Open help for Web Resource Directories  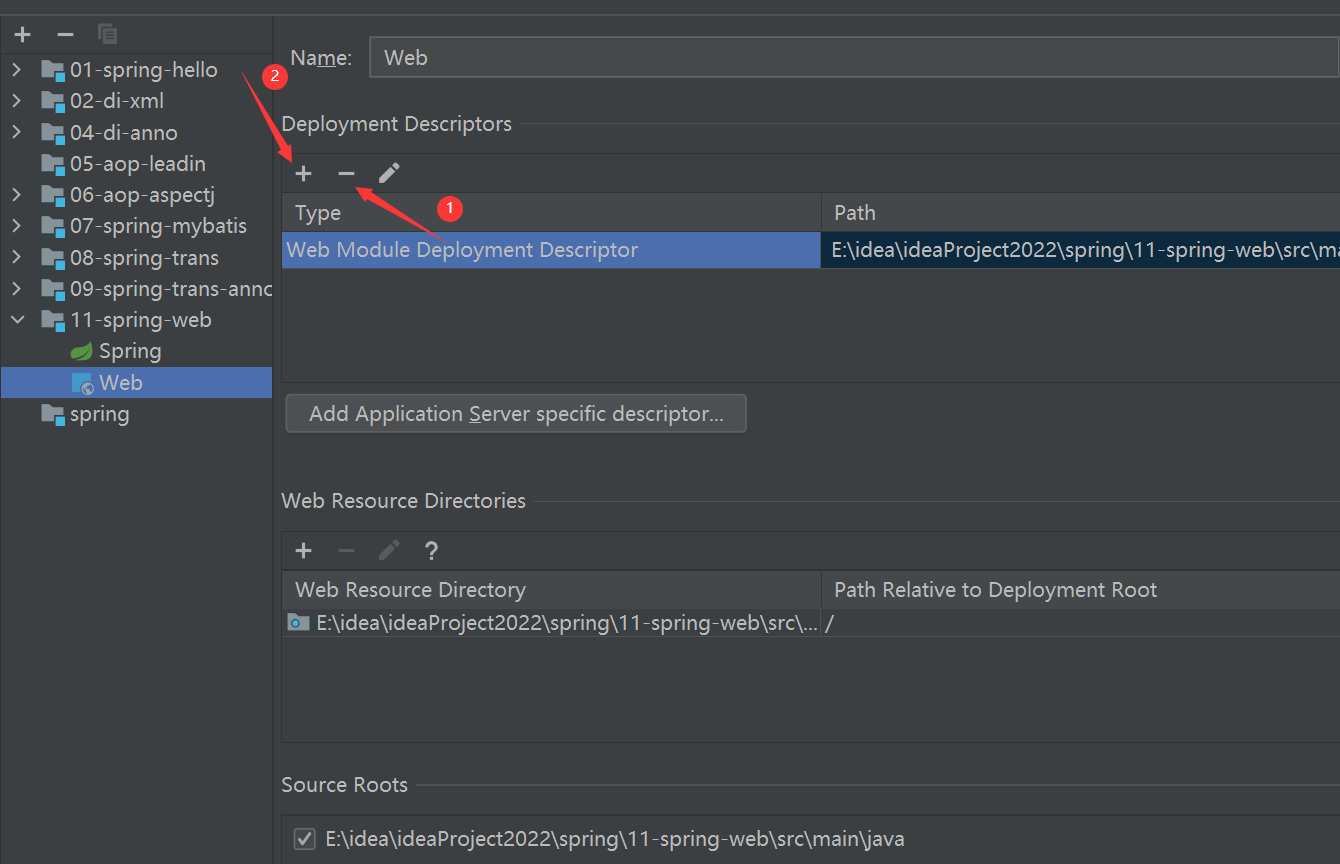(x=431, y=551)
